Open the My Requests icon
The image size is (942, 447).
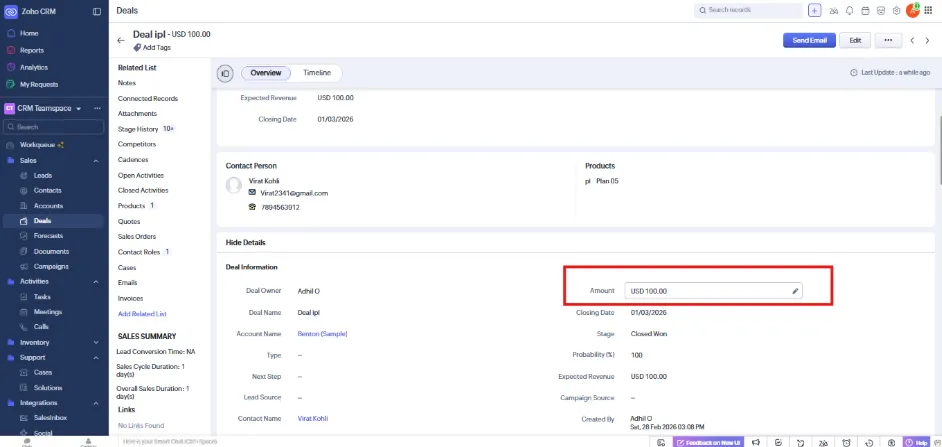pos(11,84)
